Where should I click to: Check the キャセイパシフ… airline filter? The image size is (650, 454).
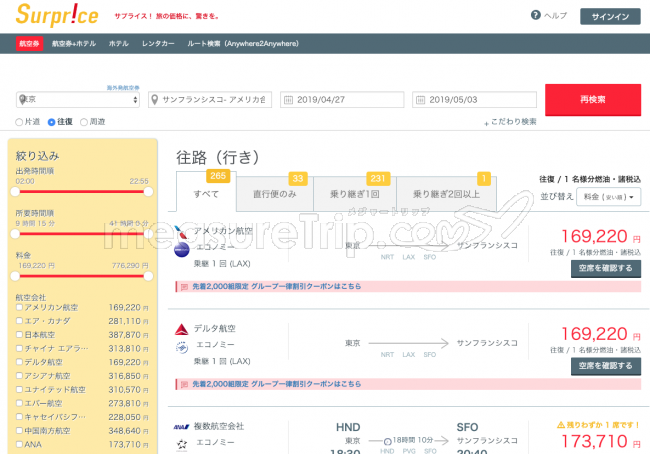[x=19, y=417]
